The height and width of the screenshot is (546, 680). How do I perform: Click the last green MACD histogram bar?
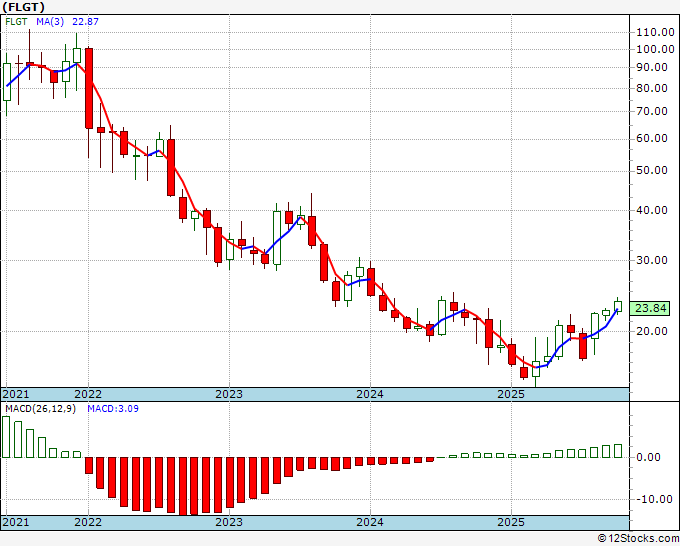tap(618, 451)
